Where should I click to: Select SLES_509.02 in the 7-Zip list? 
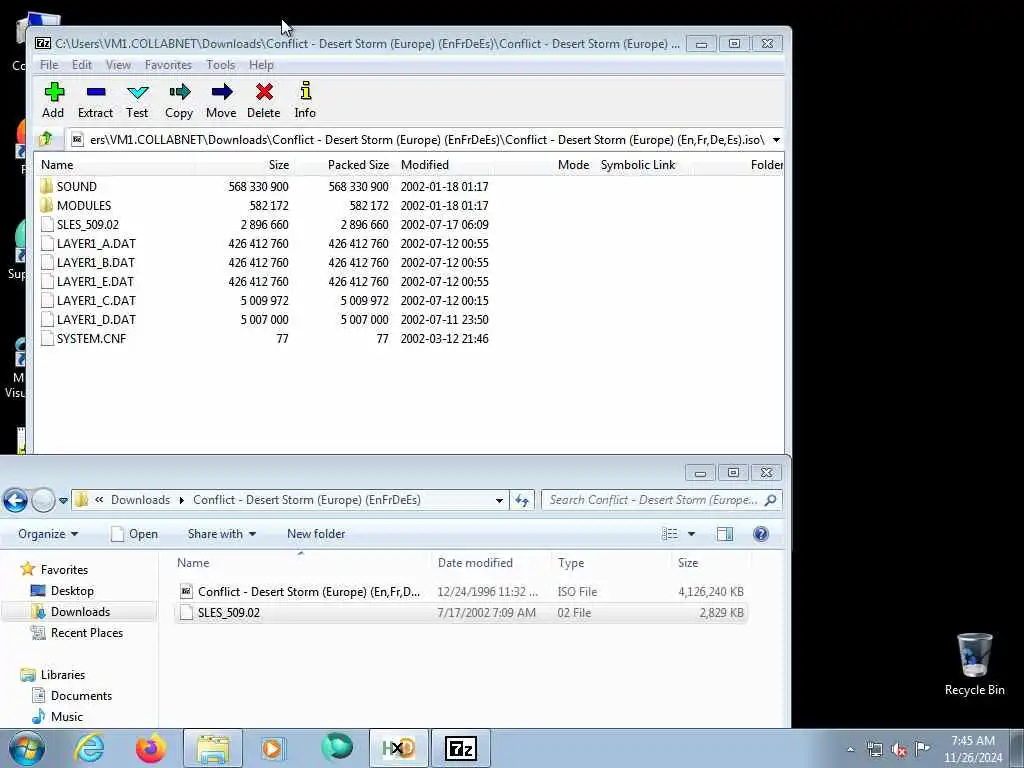pos(88,225)
